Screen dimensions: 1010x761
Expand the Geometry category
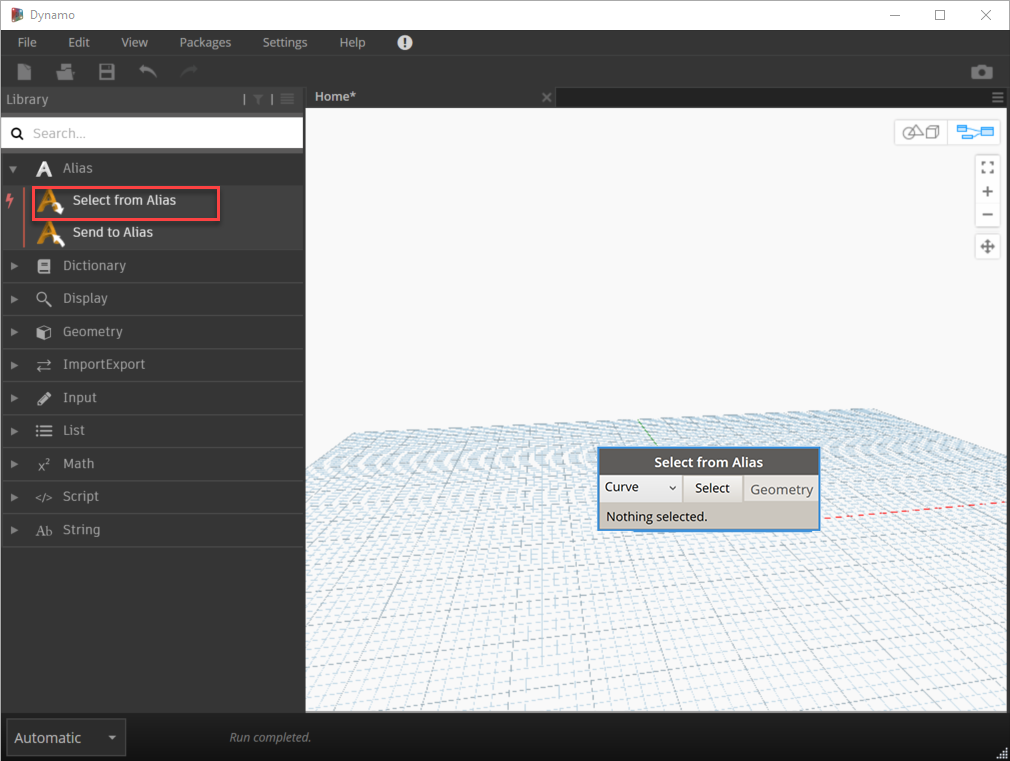(14, 332)
